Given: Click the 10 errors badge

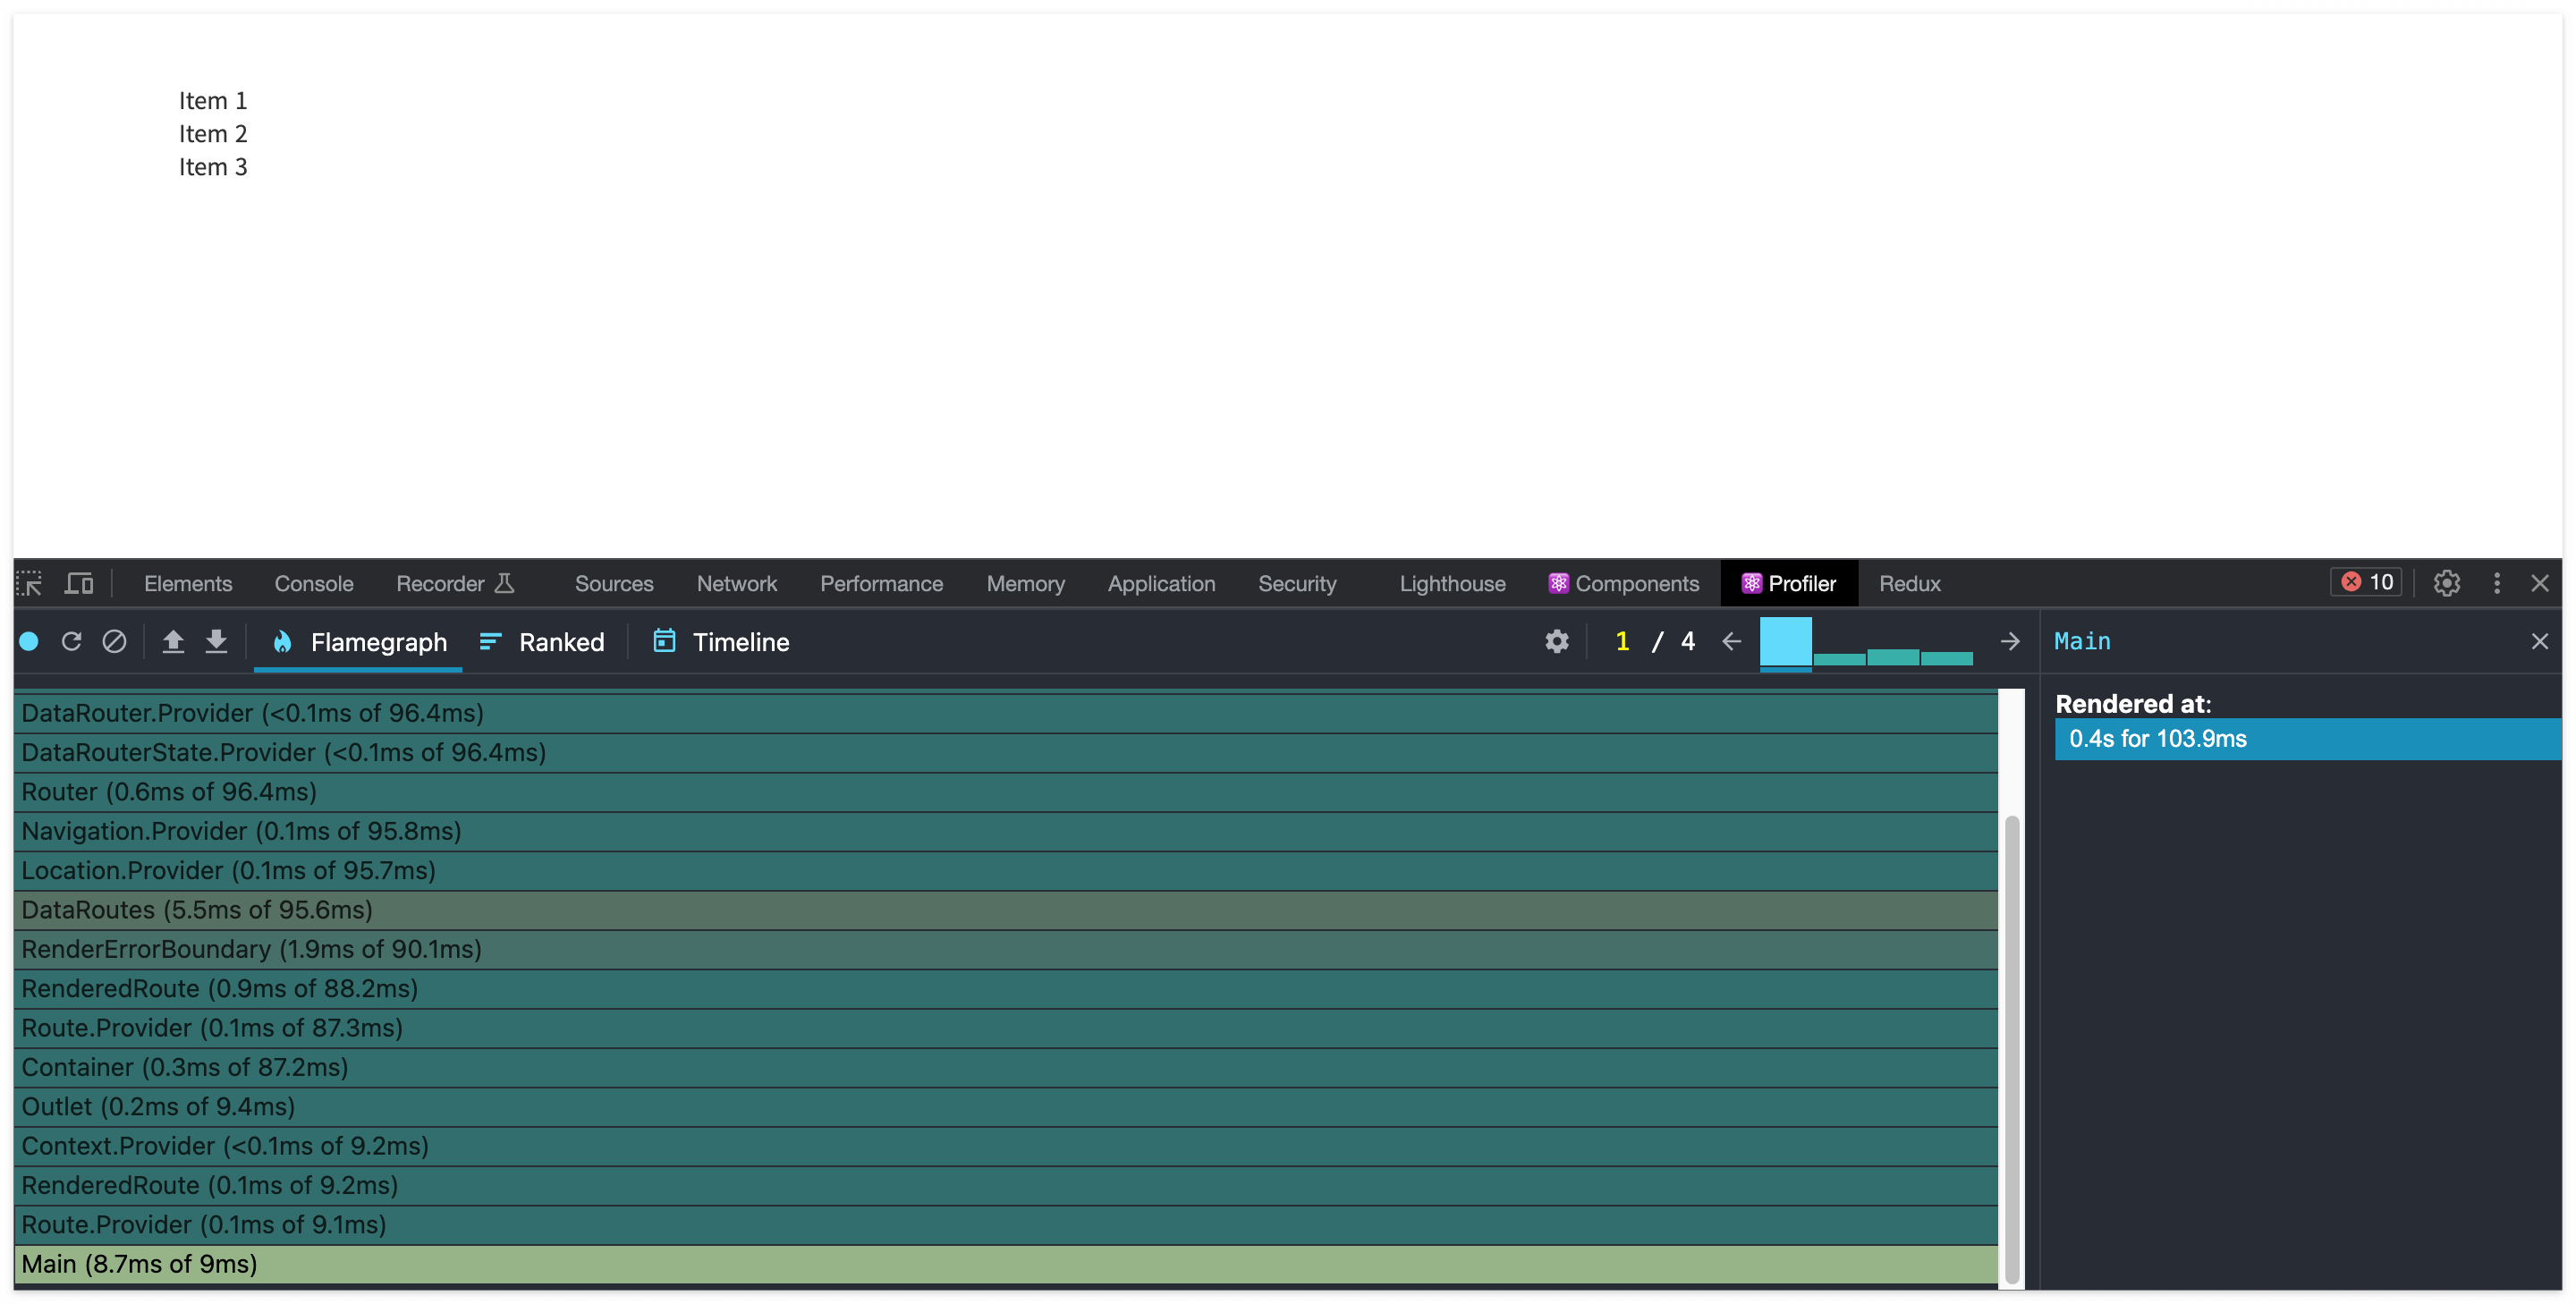Looking at the screenshot, I should click(x=2366, y=582).
